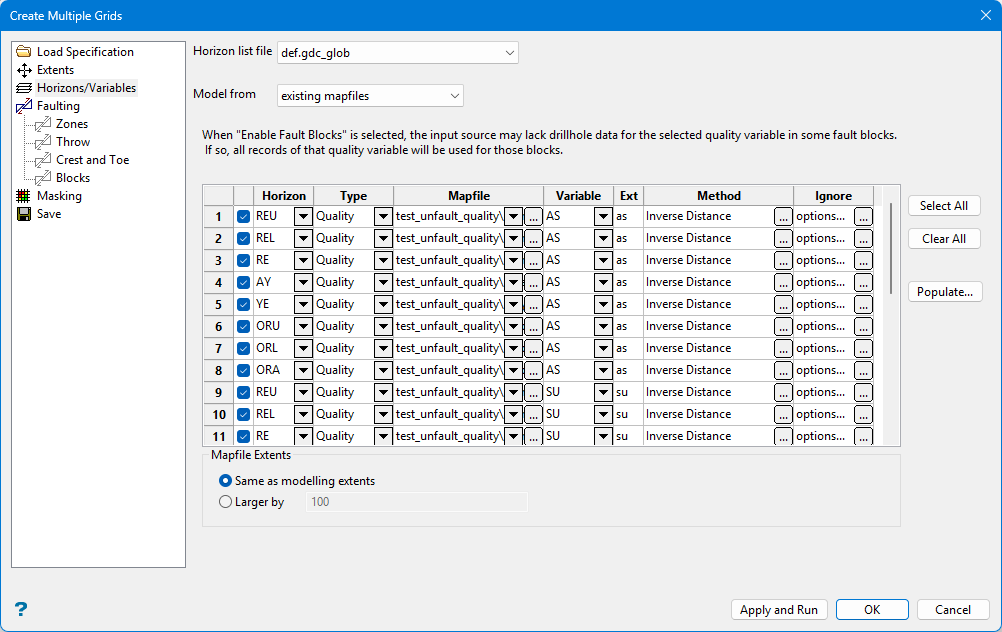
Task: Click the Masking grid icon
Action: (x=24, y=196)
